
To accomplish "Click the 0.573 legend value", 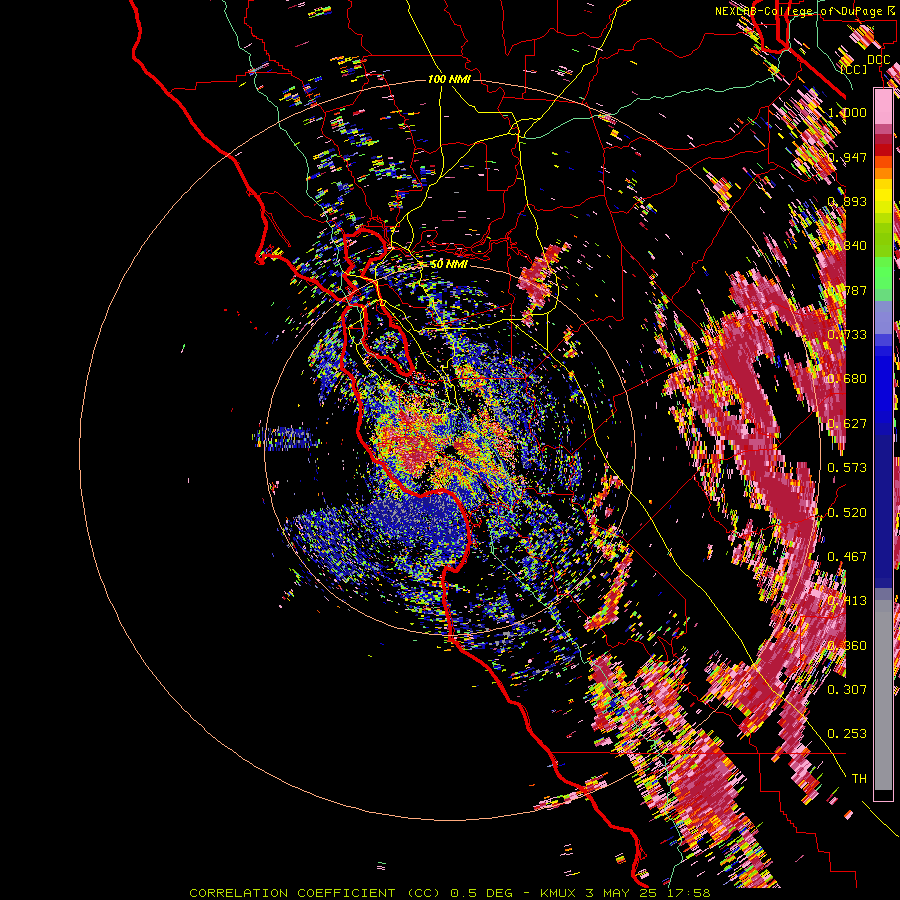I will pyautogui.click(x=847, y=468).
